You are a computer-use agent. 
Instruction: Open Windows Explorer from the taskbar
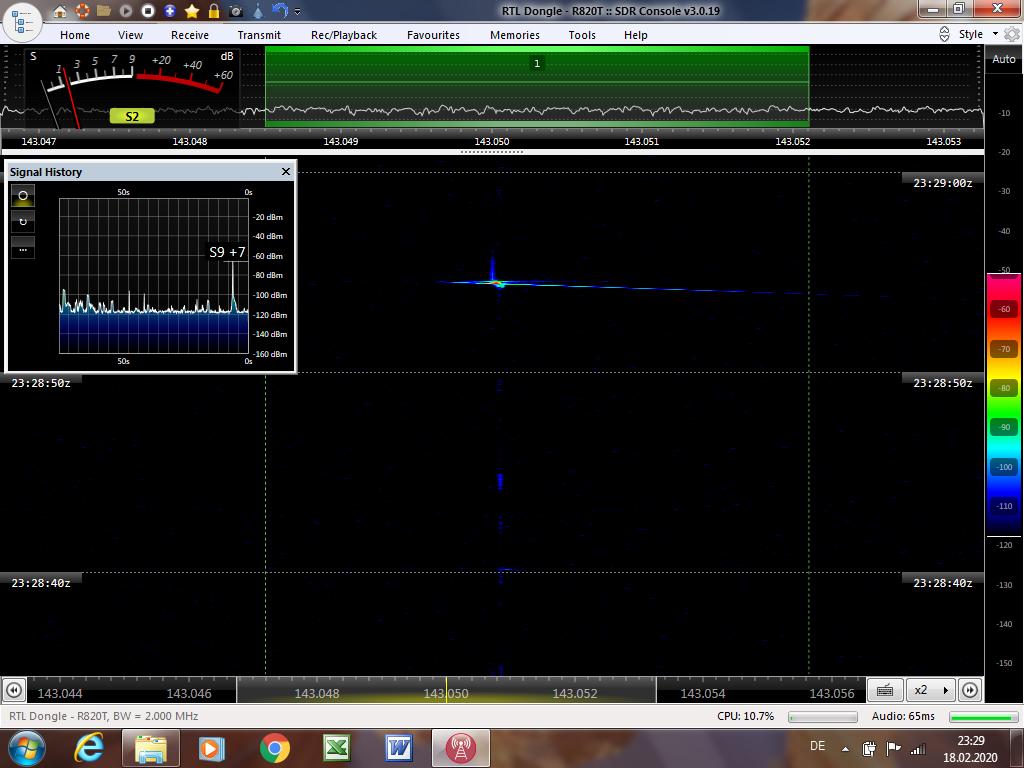pyautogui.click(x=150, y=748)
